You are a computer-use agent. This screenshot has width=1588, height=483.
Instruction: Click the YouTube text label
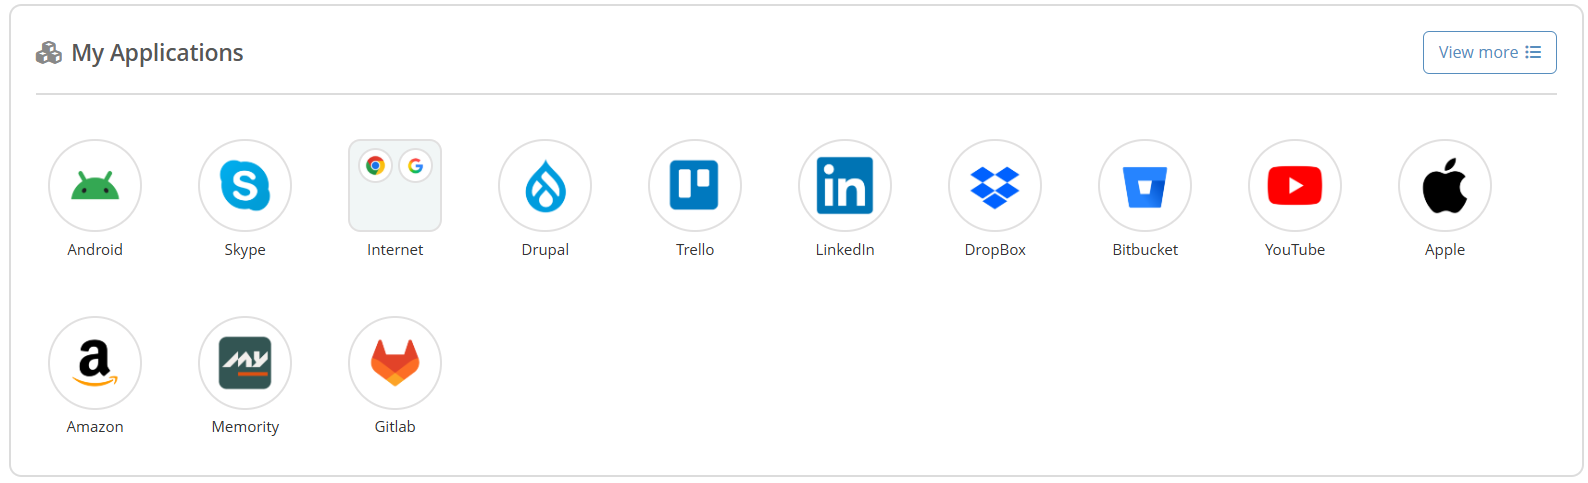[1295, 250]
